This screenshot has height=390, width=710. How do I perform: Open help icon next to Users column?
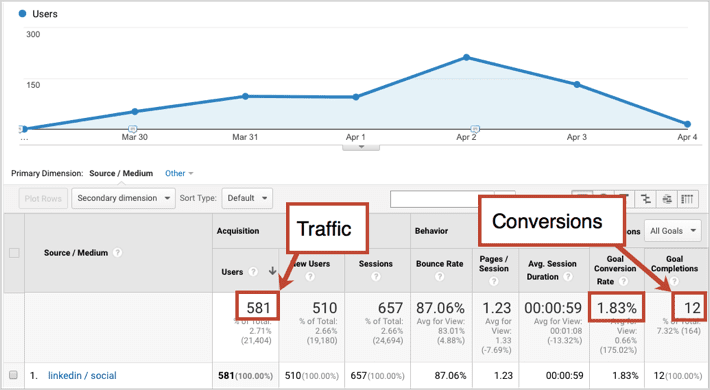pos(253,272)
